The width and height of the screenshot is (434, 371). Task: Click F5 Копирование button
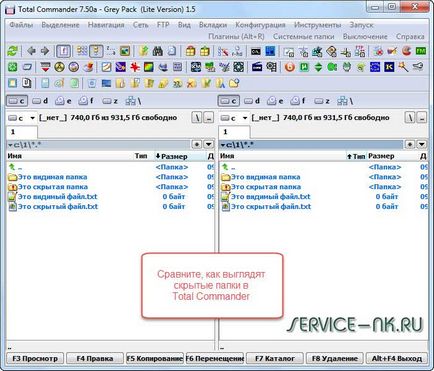155,358
